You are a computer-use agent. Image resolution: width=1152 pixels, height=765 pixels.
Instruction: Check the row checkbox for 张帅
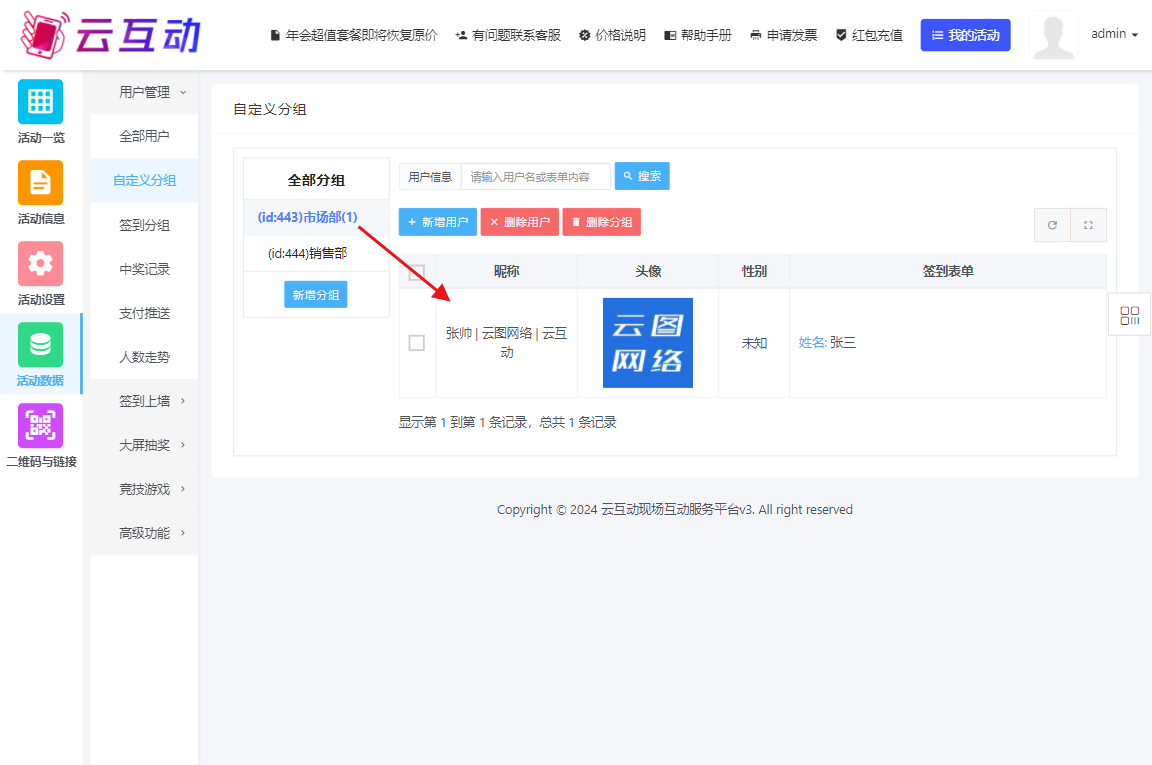pyautogui.click(x=417, y=343)
